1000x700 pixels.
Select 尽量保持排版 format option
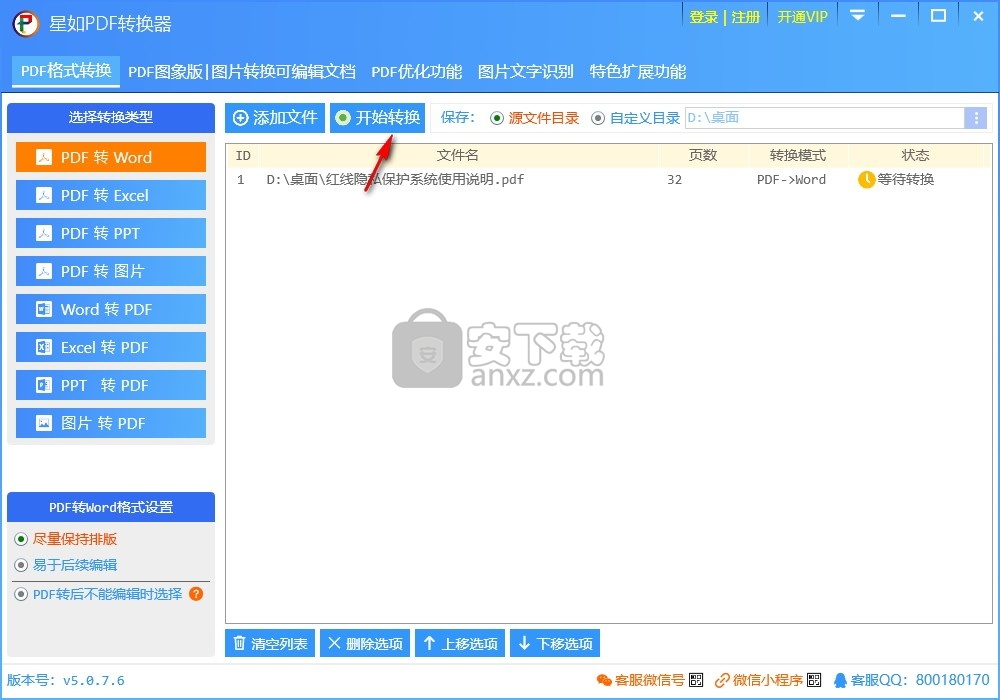(65, 539)
